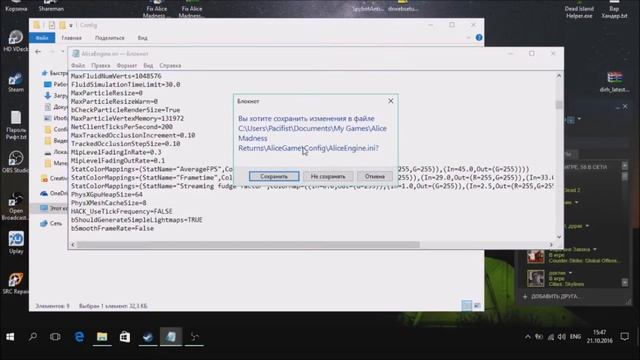
Task: Open the Notepad Вид menu
Action: (148, 65)
